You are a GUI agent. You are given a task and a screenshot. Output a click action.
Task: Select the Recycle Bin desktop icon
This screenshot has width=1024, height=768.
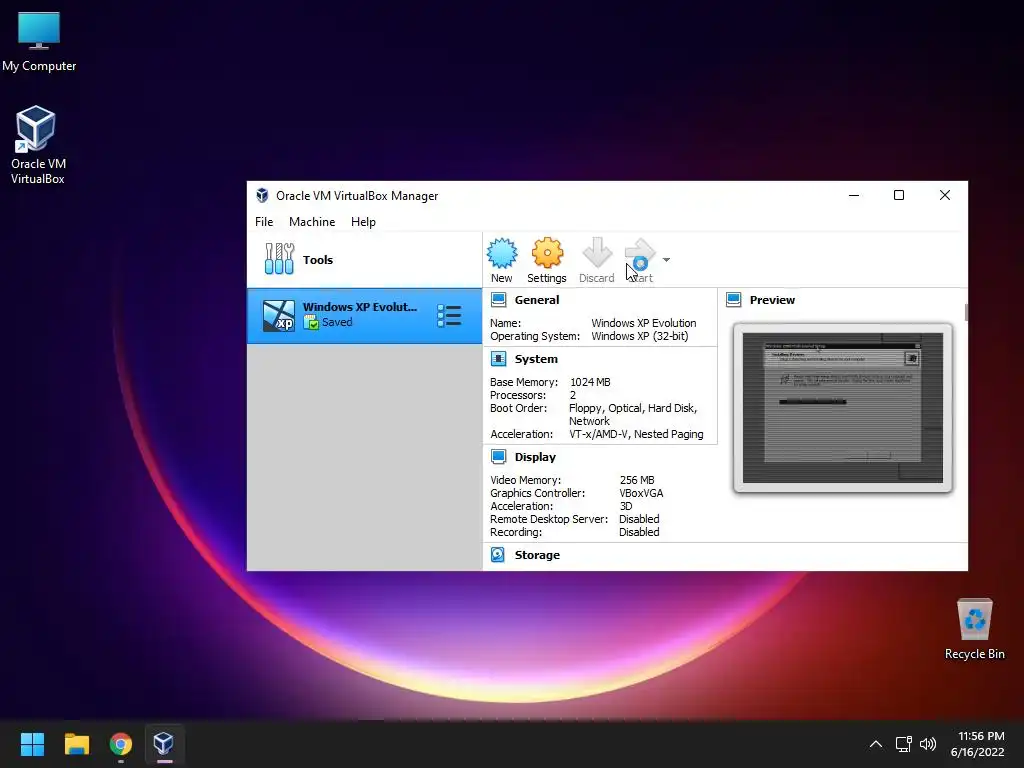[974, 628]
